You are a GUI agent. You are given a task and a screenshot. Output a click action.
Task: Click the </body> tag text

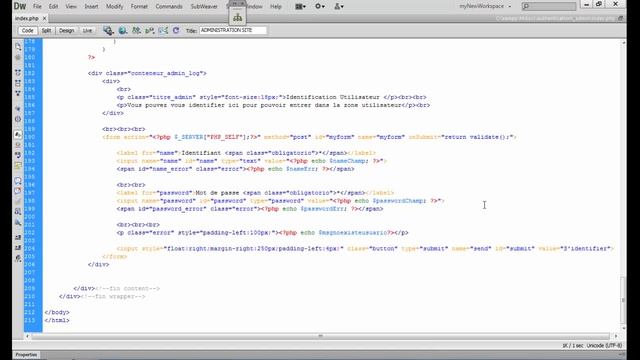pos(57,312)
